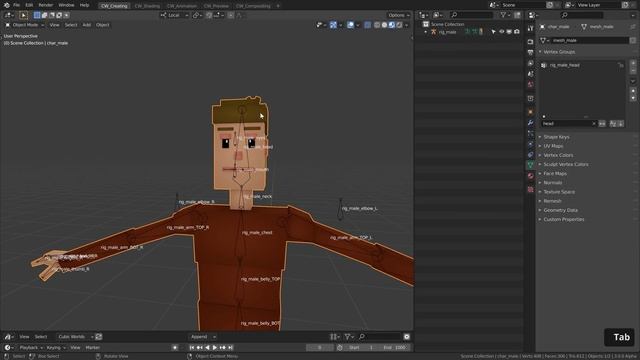640x360 pixels.
Task: Clear the head filter text field
Action: pos(594,123)
